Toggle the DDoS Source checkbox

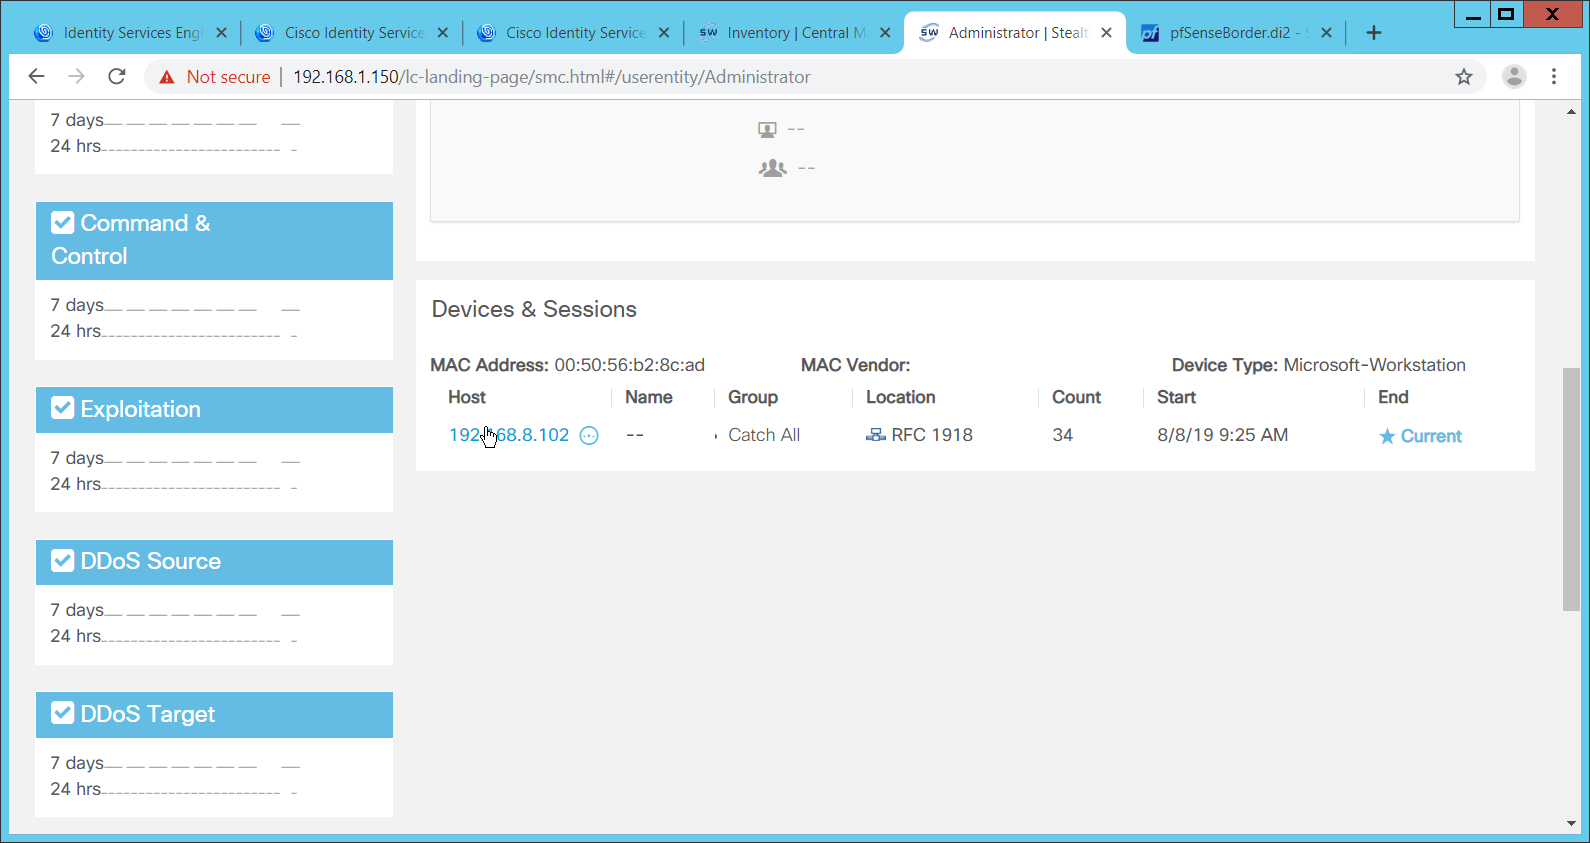63,560
